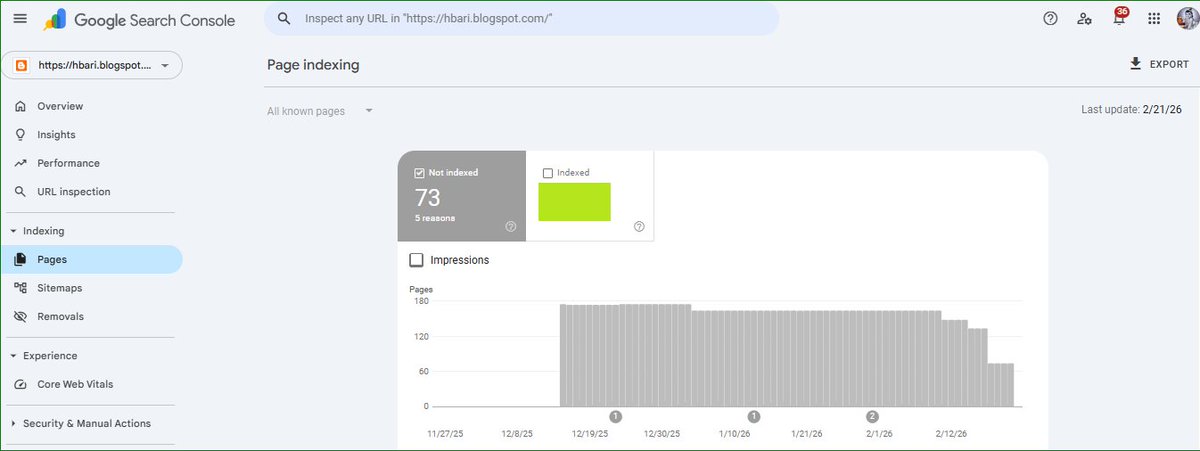The height and width of the screenshot is (451, 1200).
Task: Open the hamburger main menu
Action: coord(20,19)
